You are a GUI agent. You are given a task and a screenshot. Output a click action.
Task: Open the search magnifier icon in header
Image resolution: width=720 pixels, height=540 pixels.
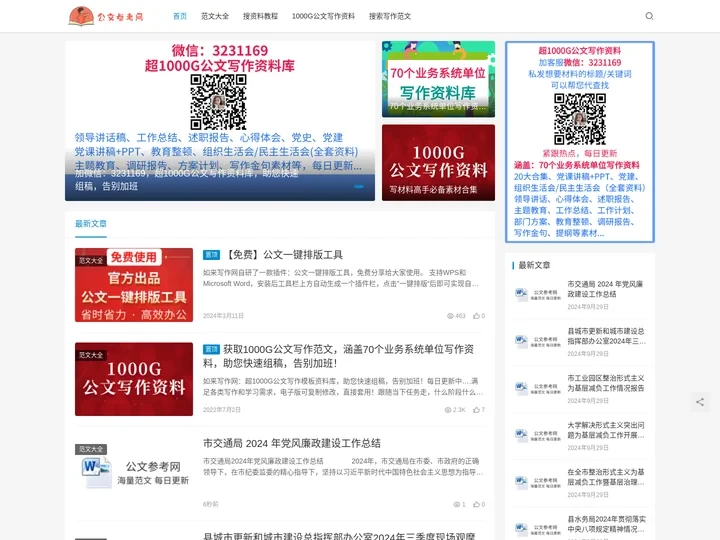coord(649,16)
